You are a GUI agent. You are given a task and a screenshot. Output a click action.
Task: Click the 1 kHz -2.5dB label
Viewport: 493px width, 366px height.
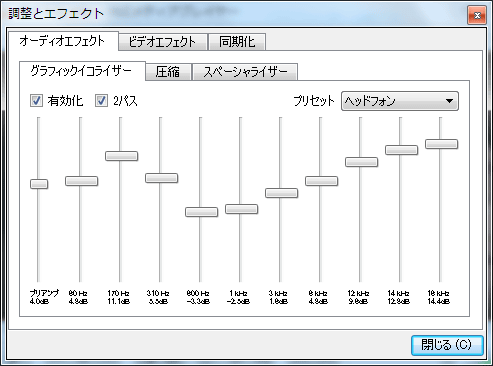[238, 297]
